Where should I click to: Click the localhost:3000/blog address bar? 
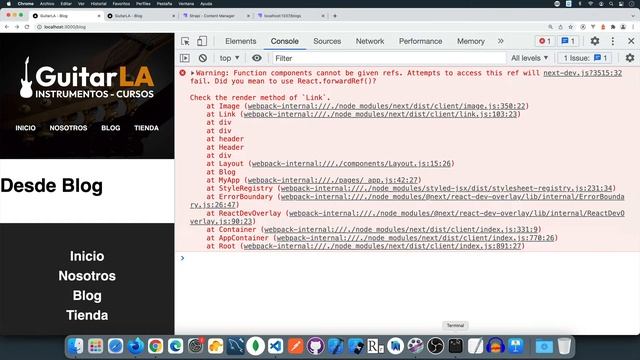click(64, 27)
